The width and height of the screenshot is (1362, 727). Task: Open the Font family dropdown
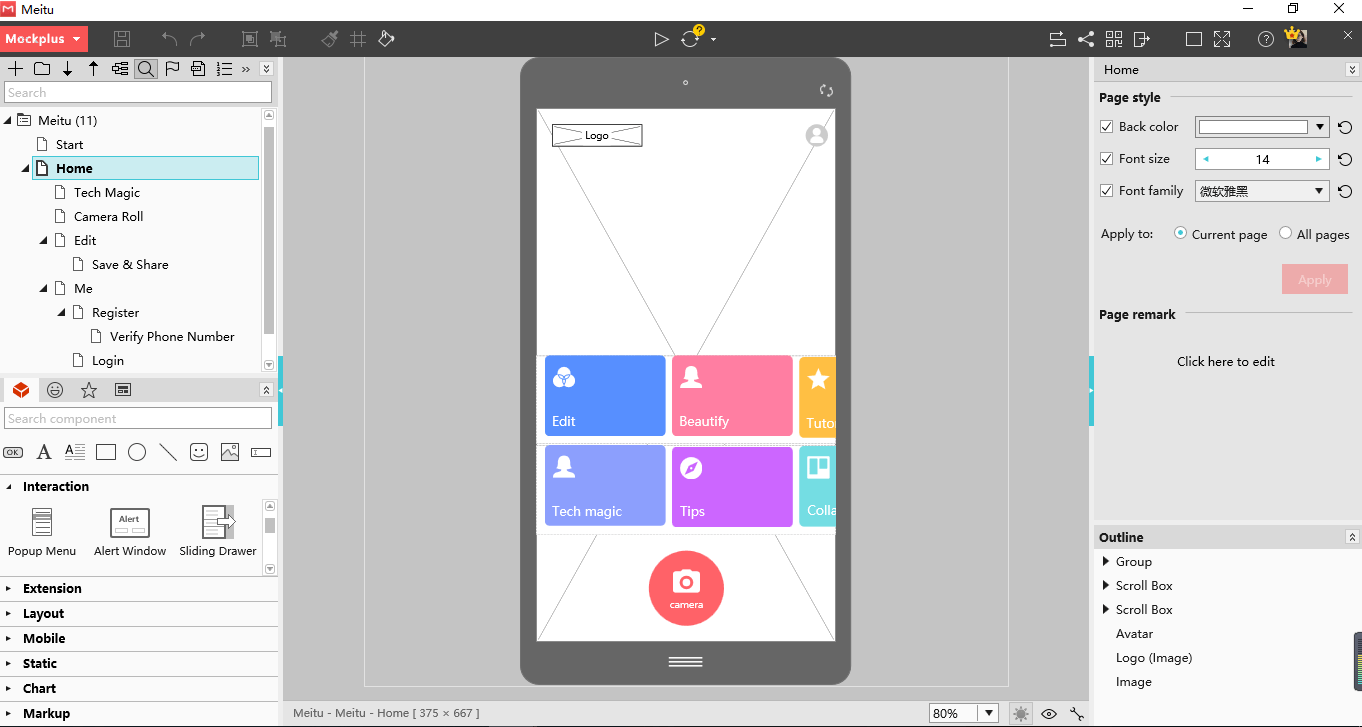pos(1320,191)
